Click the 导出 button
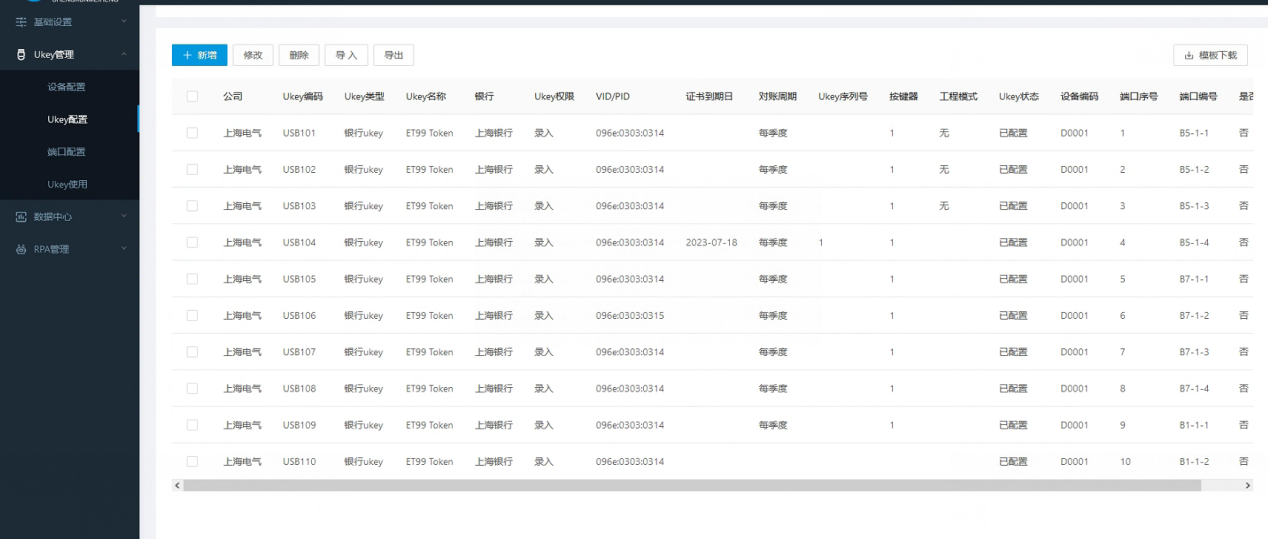The image size is (1268, 539). (x=394, y=55)
